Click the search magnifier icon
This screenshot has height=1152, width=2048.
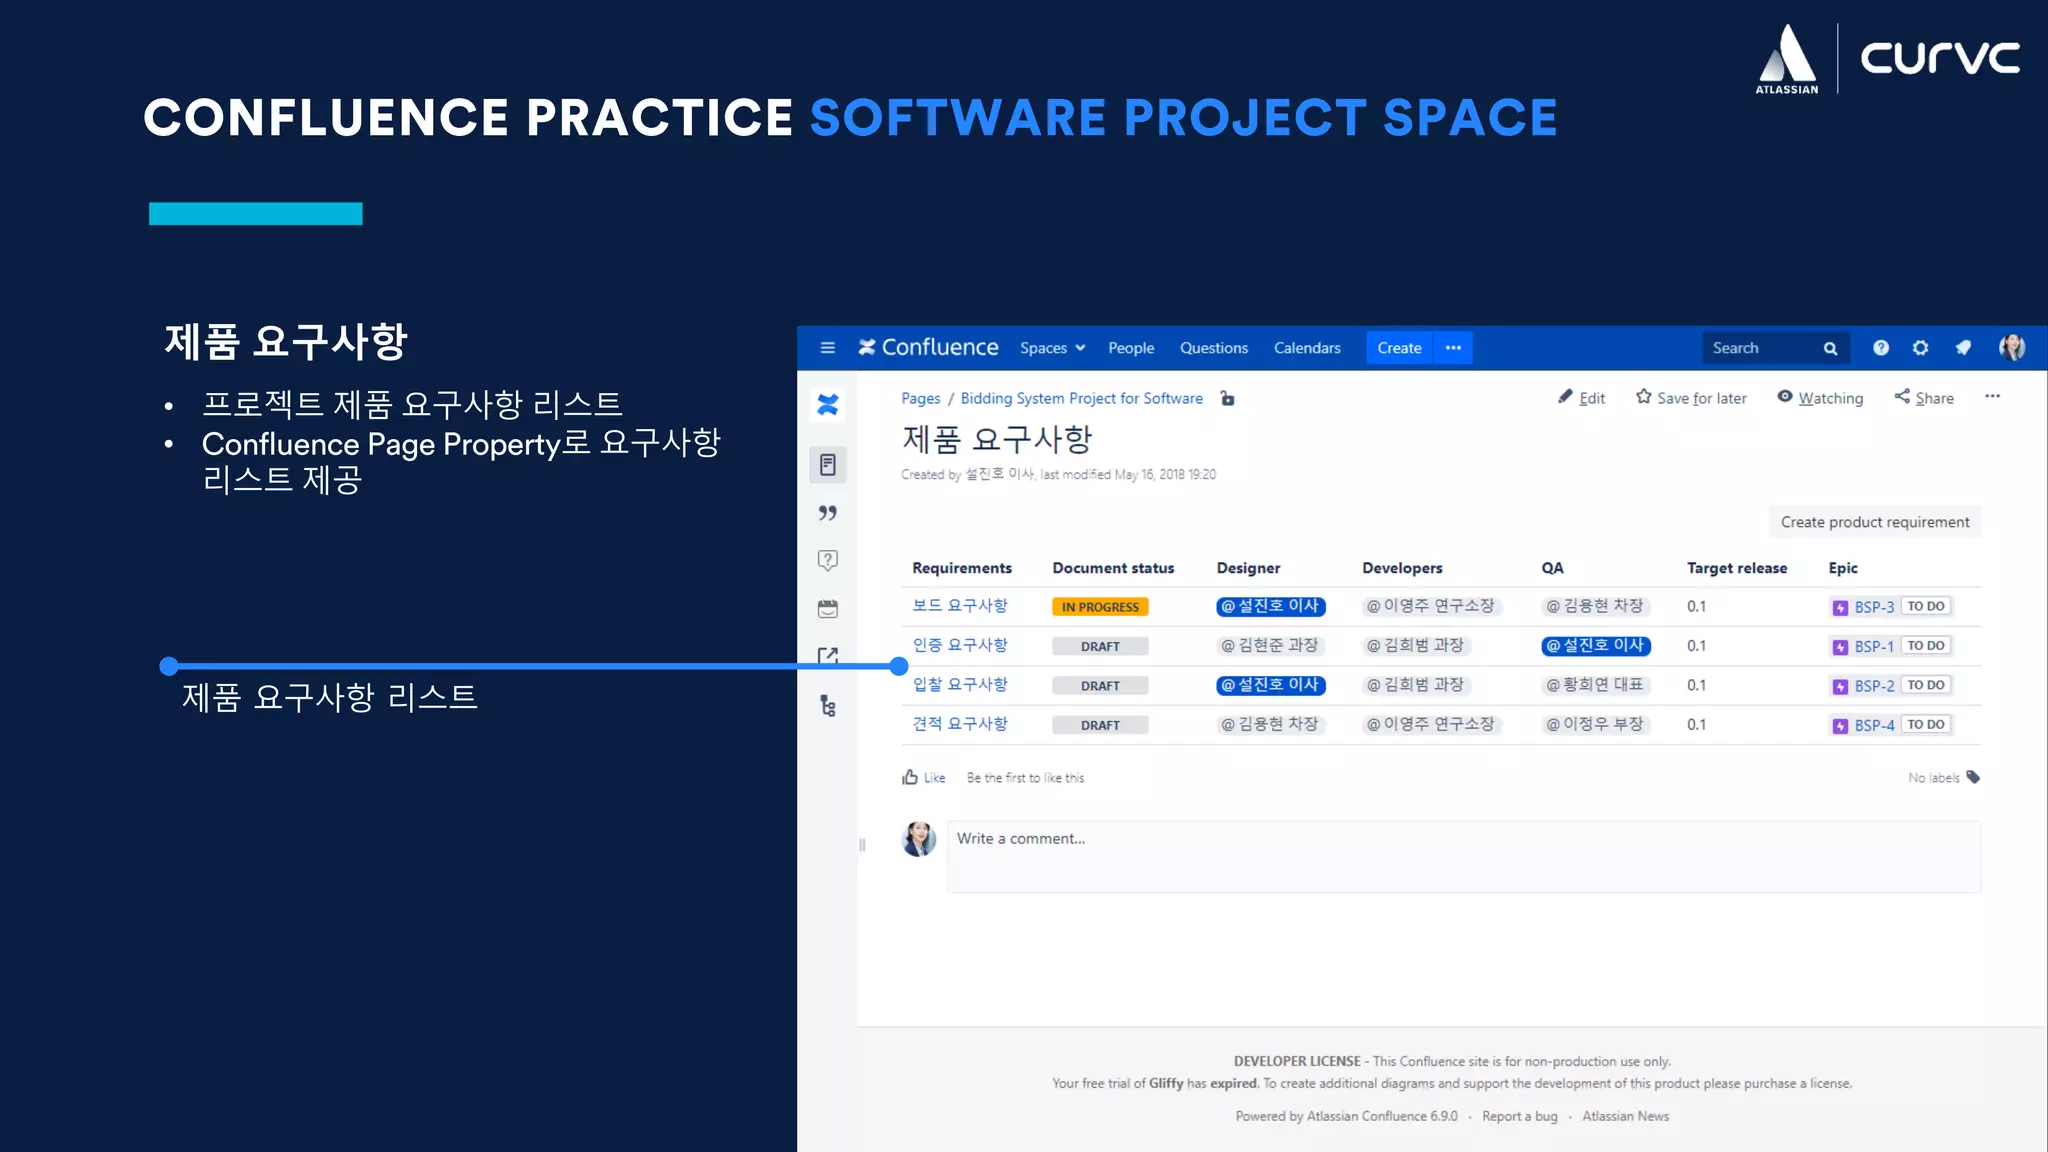pyautogui.click(x=1830, y=349)
